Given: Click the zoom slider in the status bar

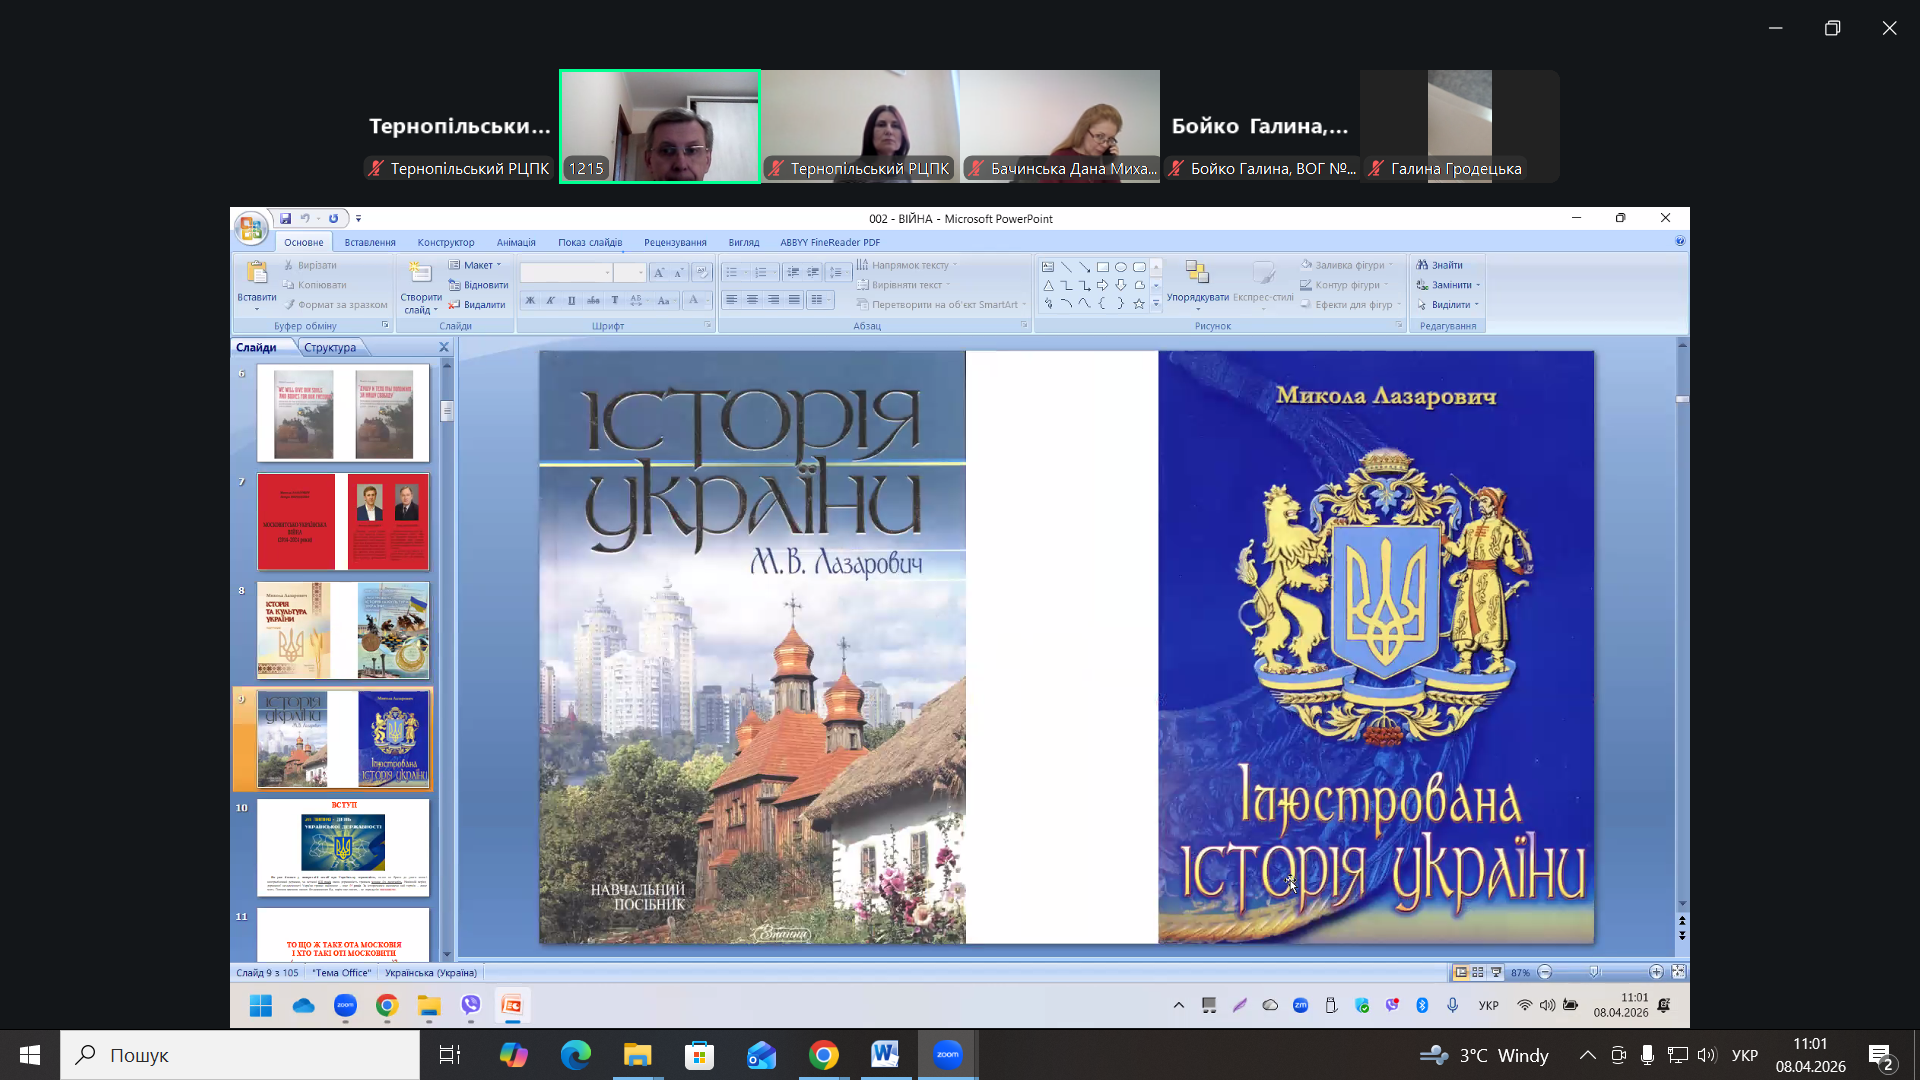Looking at the screenshot, I should 1595,972.
